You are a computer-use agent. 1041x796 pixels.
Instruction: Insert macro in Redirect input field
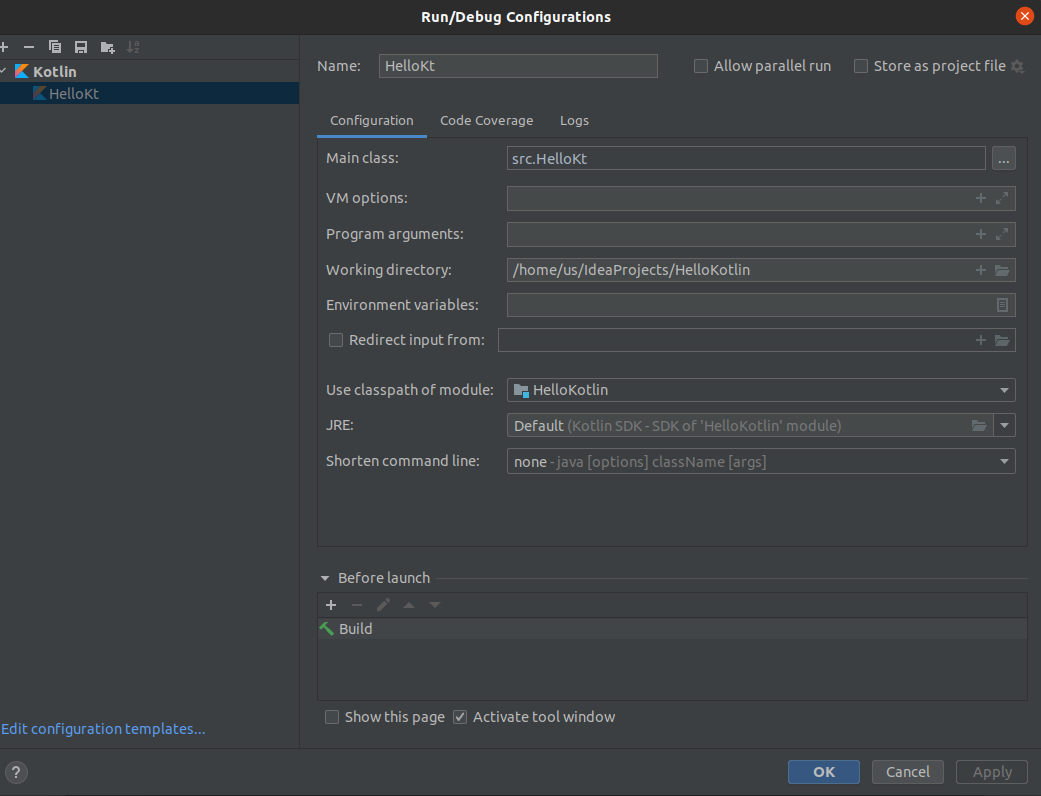point(981,340)
